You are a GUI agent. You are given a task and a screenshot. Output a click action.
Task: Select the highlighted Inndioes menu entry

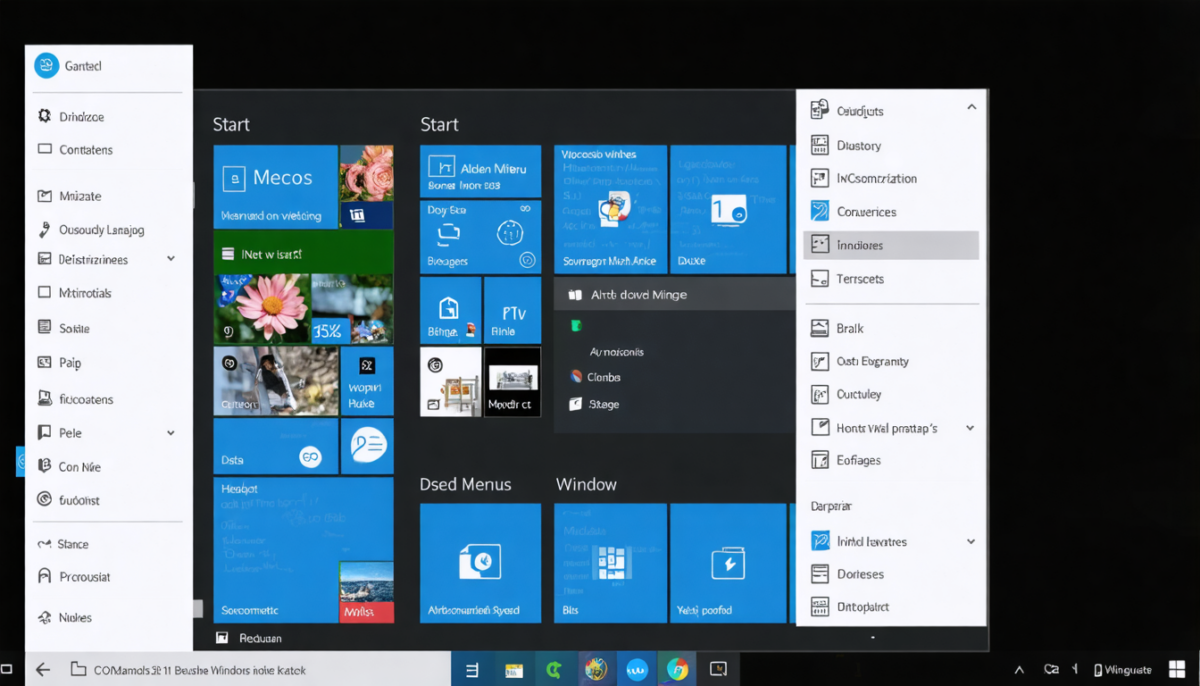click(x=891, y=245)
